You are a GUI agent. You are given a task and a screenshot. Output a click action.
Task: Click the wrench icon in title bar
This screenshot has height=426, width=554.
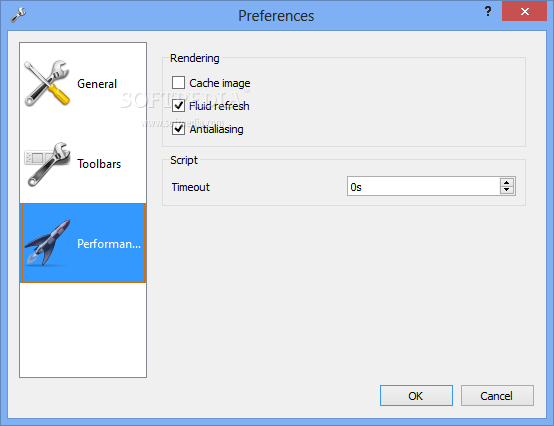click(x=18, y=15)
